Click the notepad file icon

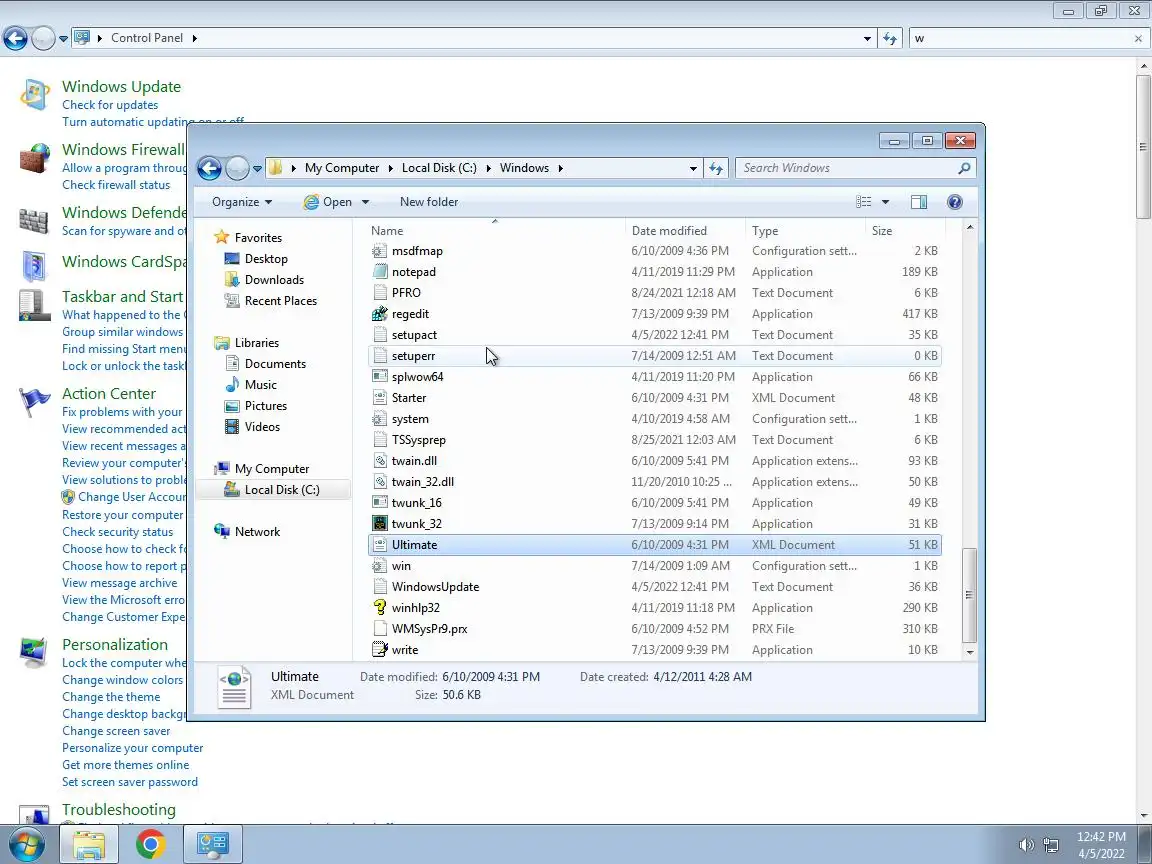pyautogui.click(x=380, y=272)
